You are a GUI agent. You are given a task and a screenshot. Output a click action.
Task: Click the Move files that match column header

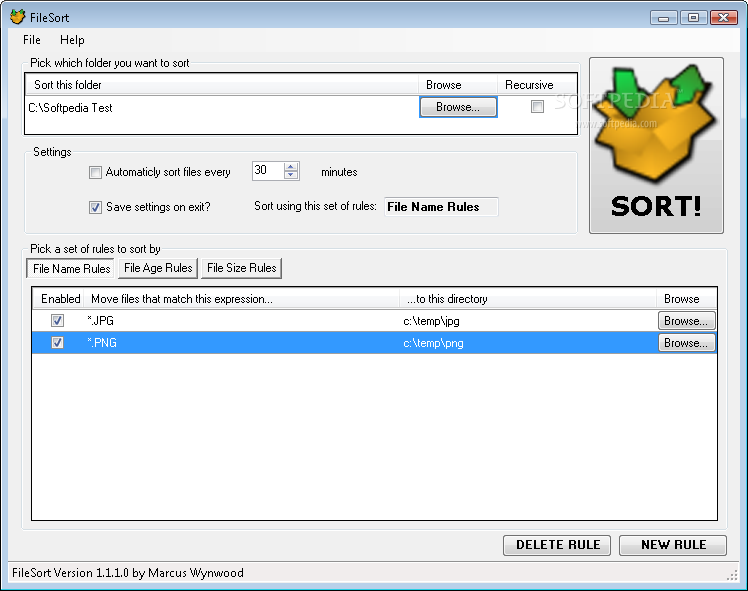pos(241,299)
